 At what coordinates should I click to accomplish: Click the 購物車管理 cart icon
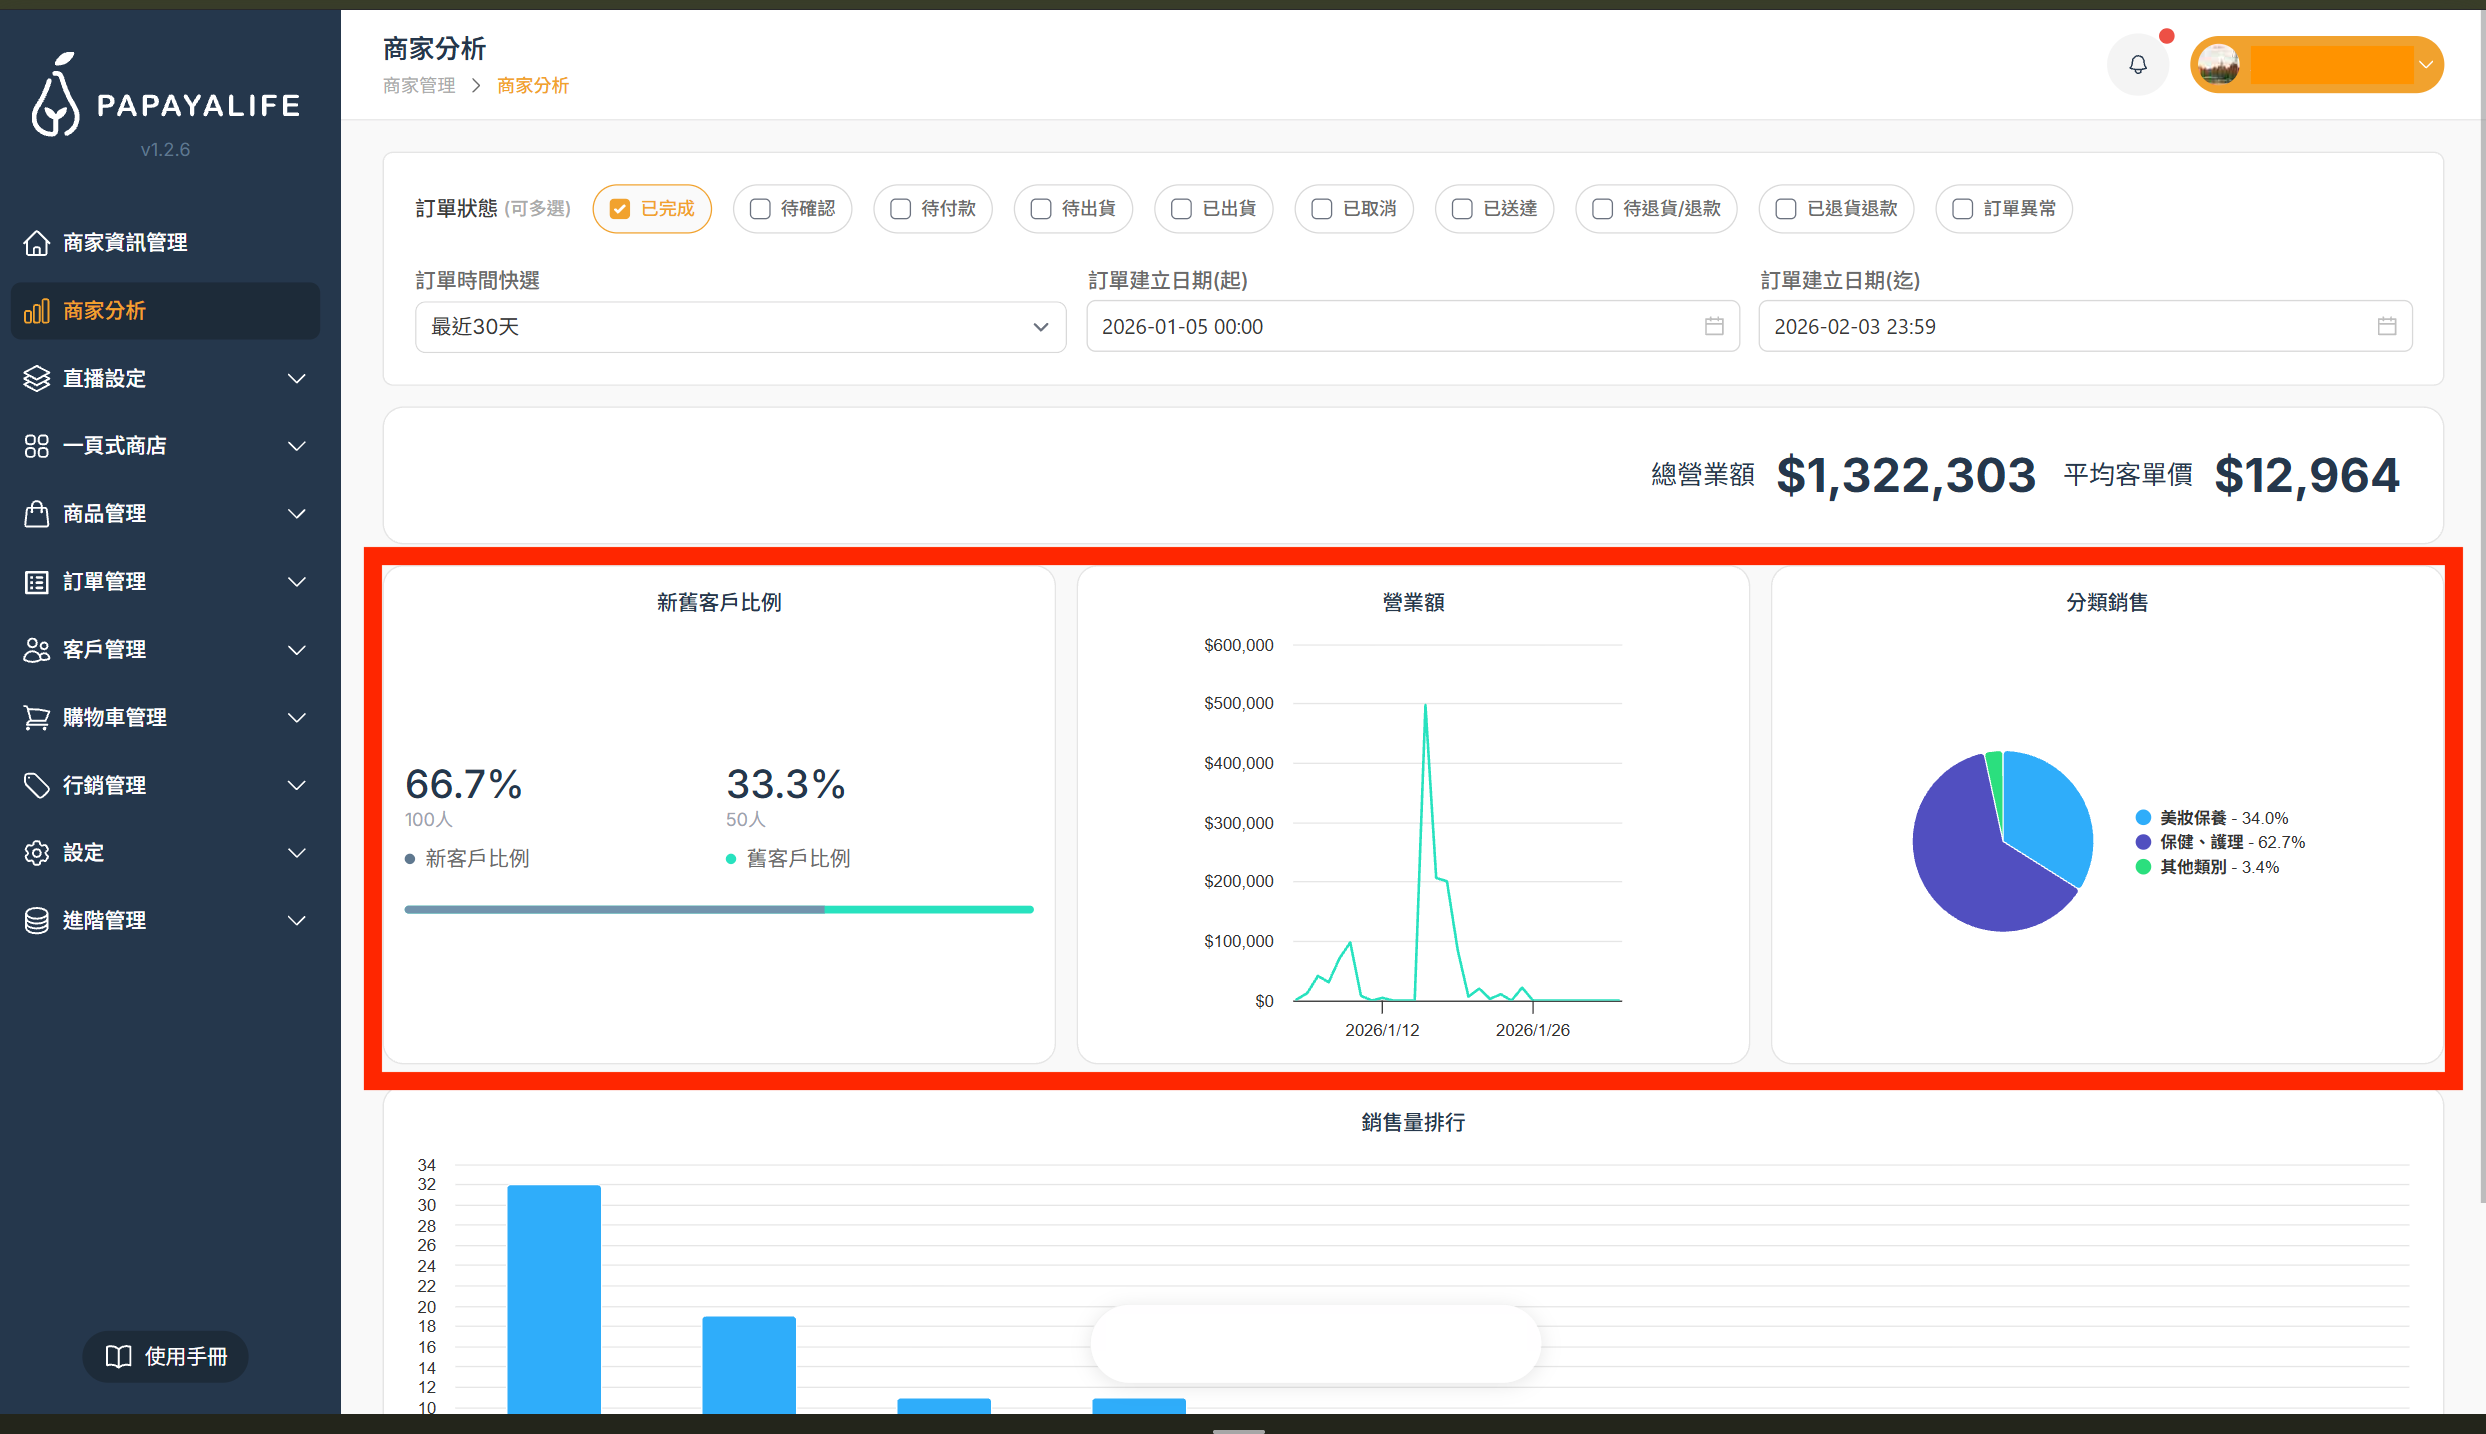pos(37,717)
